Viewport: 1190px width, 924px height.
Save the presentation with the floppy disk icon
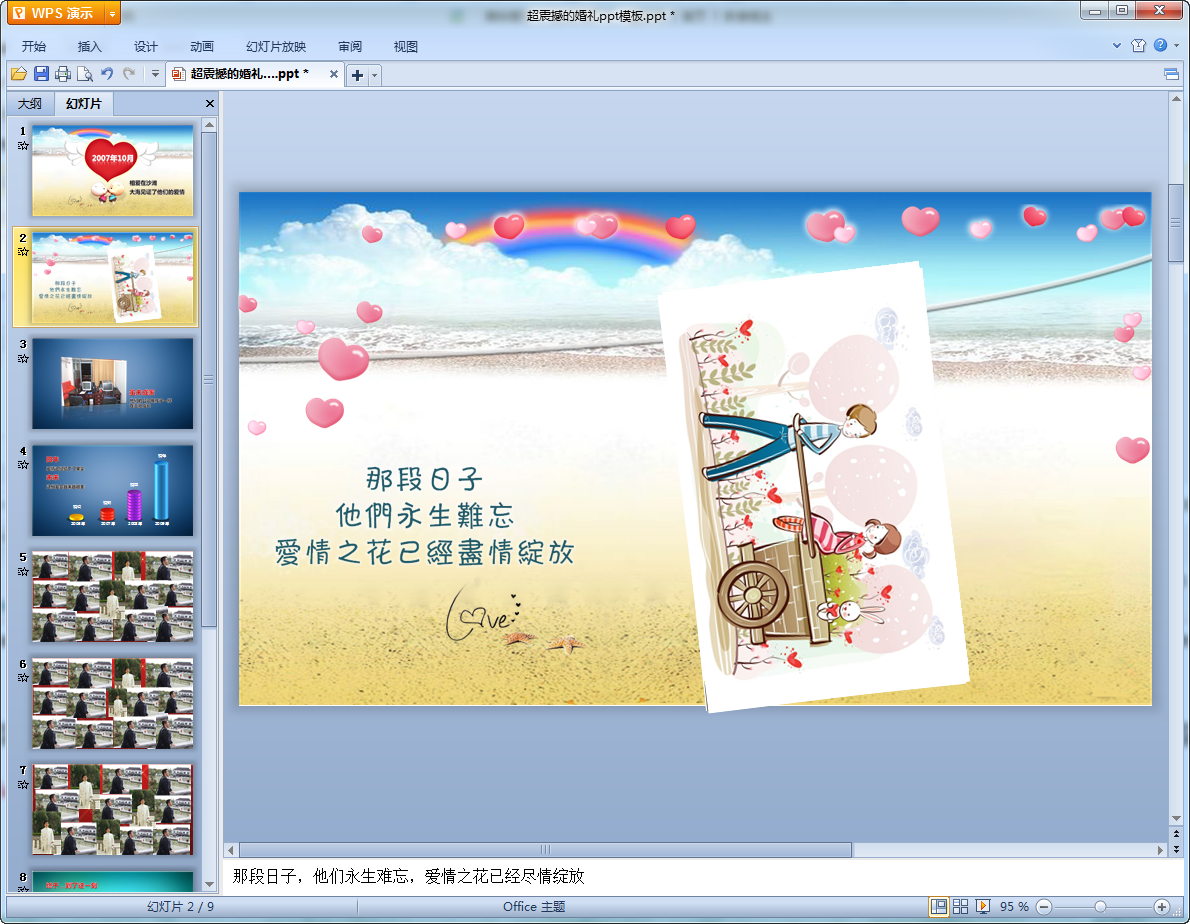tap(41, 74)
